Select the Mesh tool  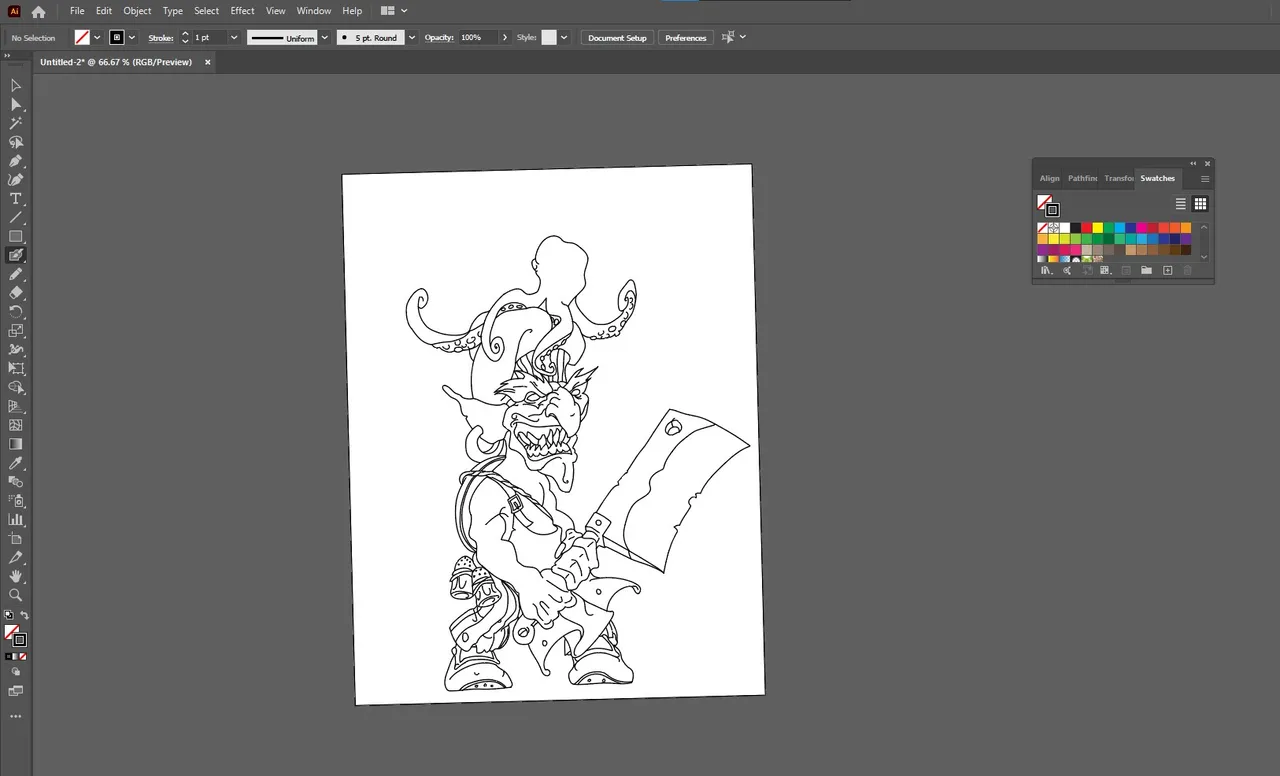[x=16, y=425]
